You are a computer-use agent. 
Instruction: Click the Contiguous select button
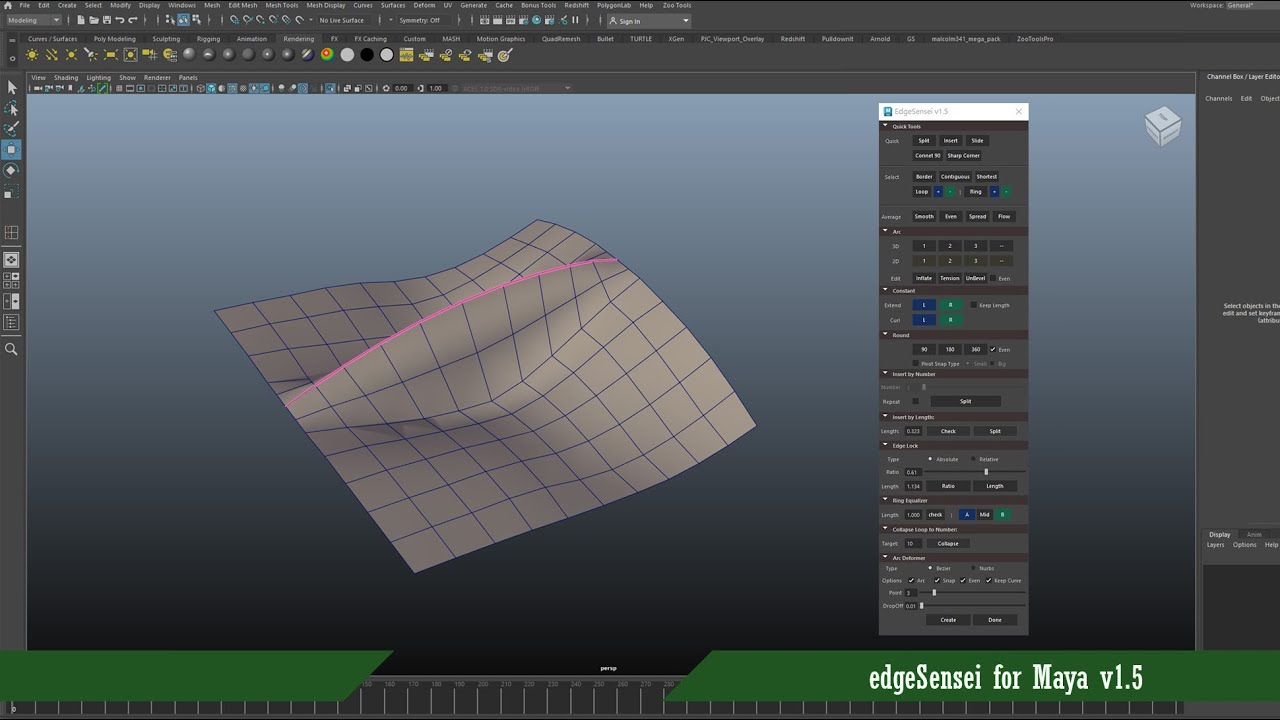955,176
